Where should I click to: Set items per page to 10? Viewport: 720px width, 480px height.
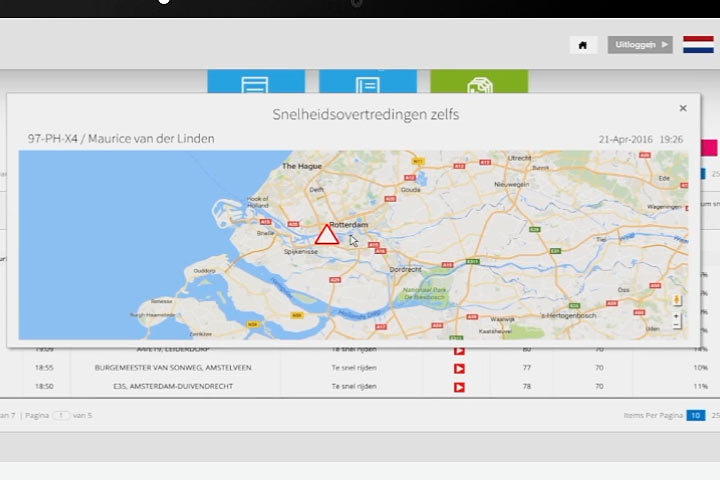pos(695,415)
